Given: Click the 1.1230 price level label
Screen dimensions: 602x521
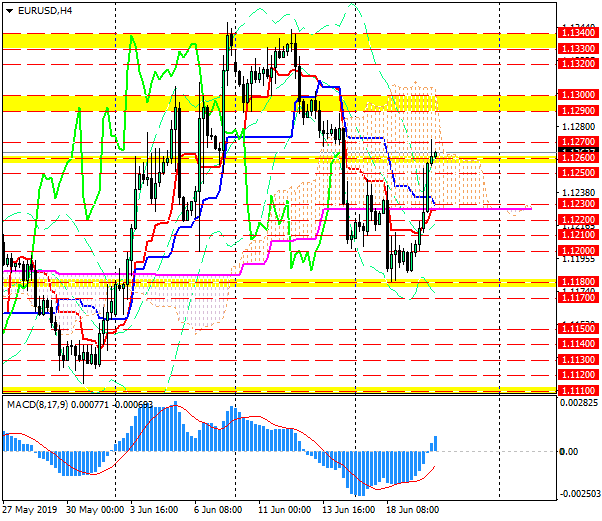Looking at the screenshot, I should tap(578, 204).
